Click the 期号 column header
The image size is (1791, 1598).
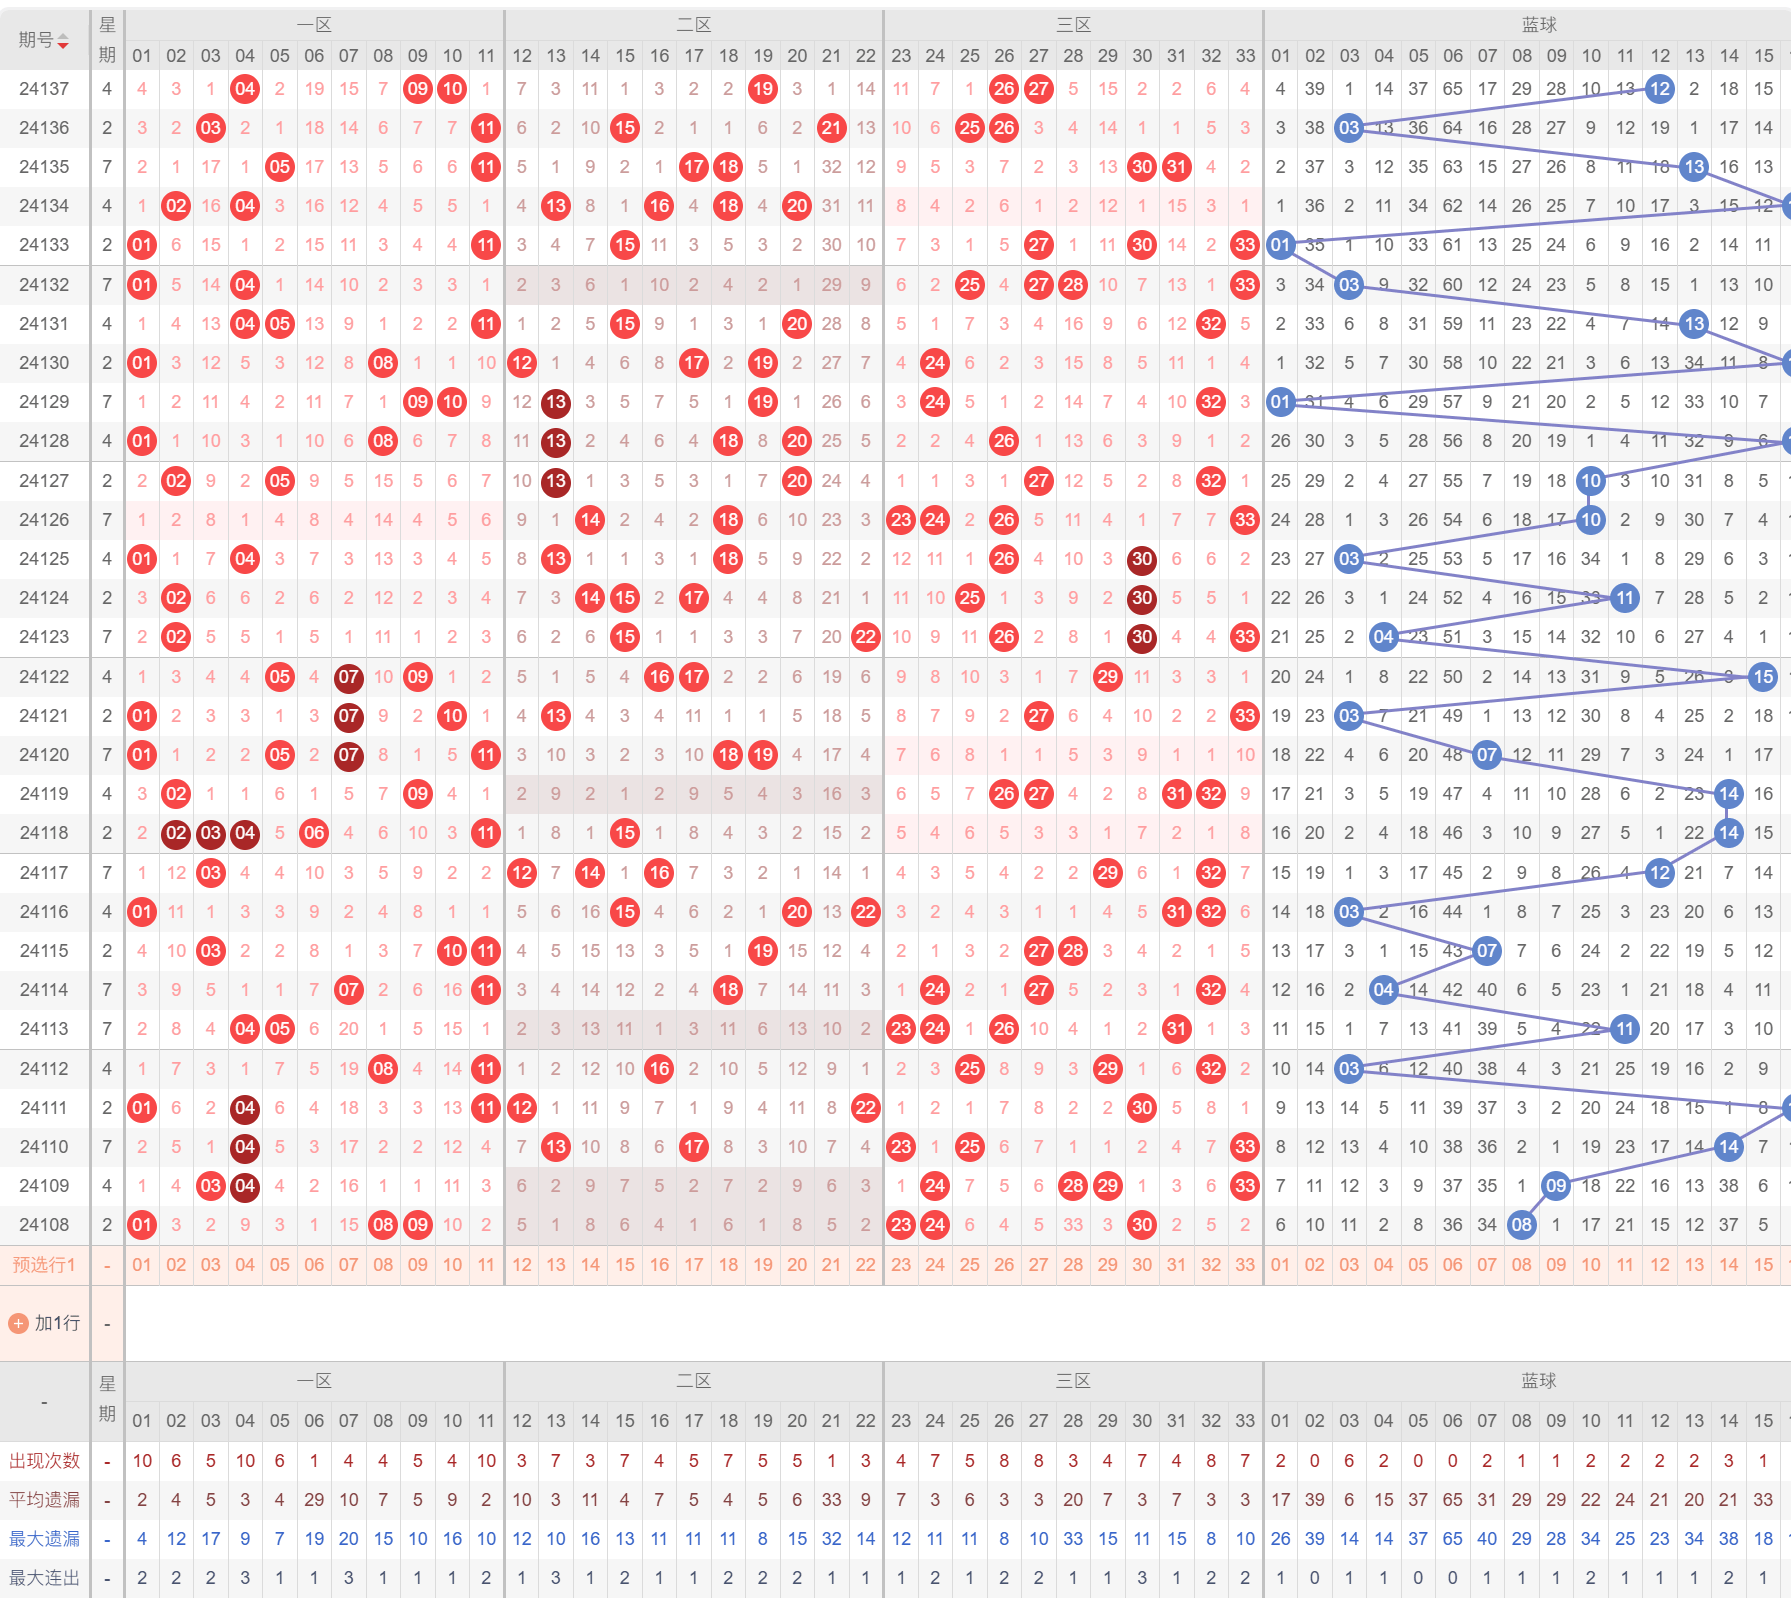(x=44, y=40)
